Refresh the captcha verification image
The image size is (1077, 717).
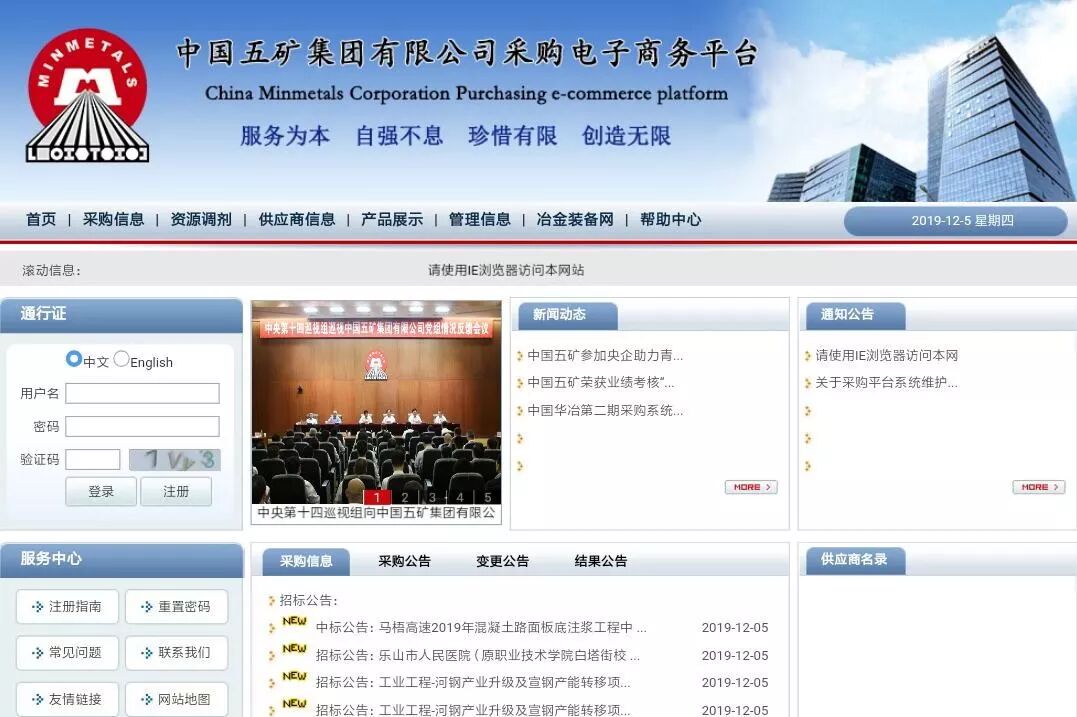174,459
